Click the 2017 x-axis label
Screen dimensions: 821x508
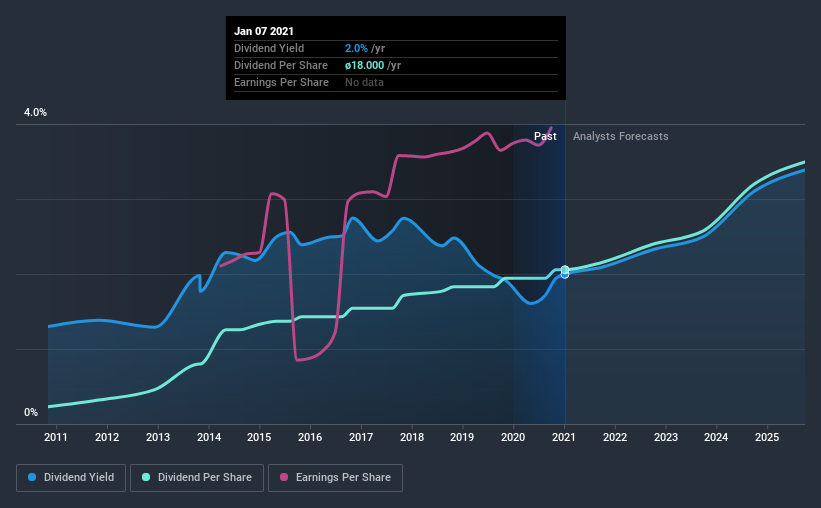pyautogui.click(x=361, y=437)
